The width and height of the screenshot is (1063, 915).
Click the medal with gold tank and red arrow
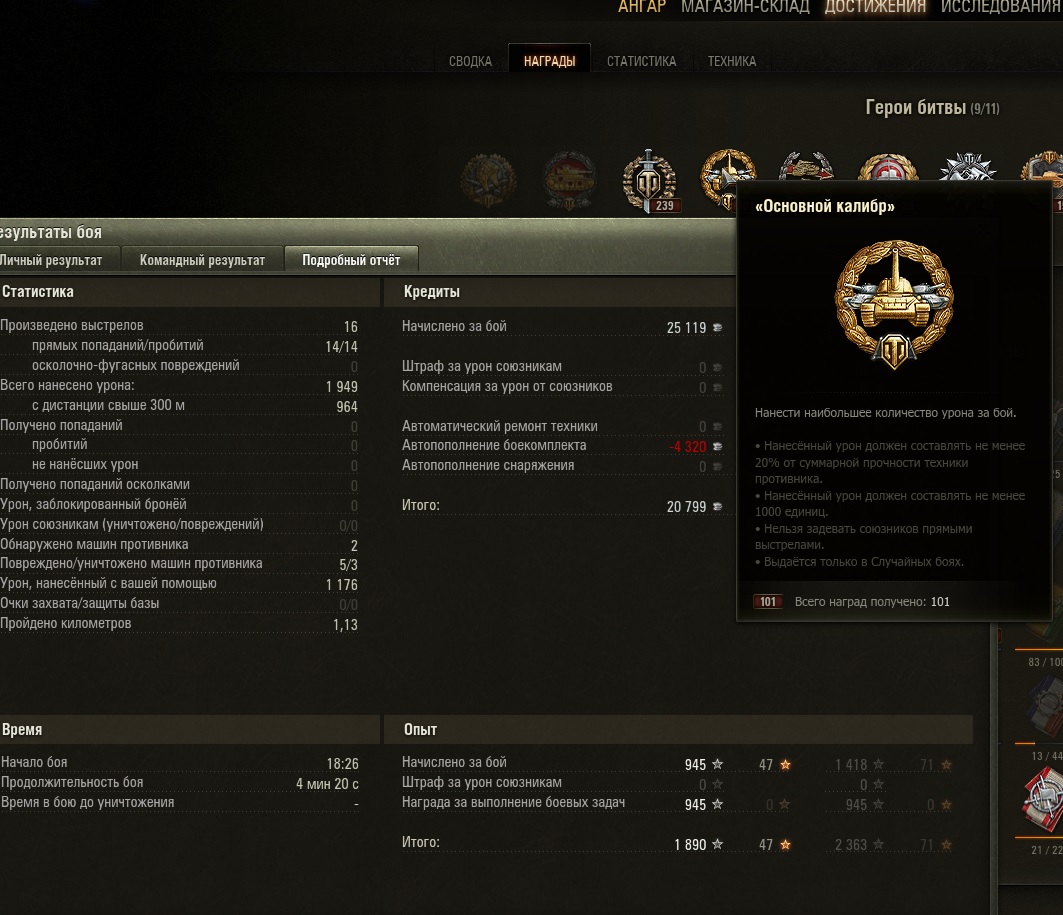pyautogui.click(x=807, y=167)
